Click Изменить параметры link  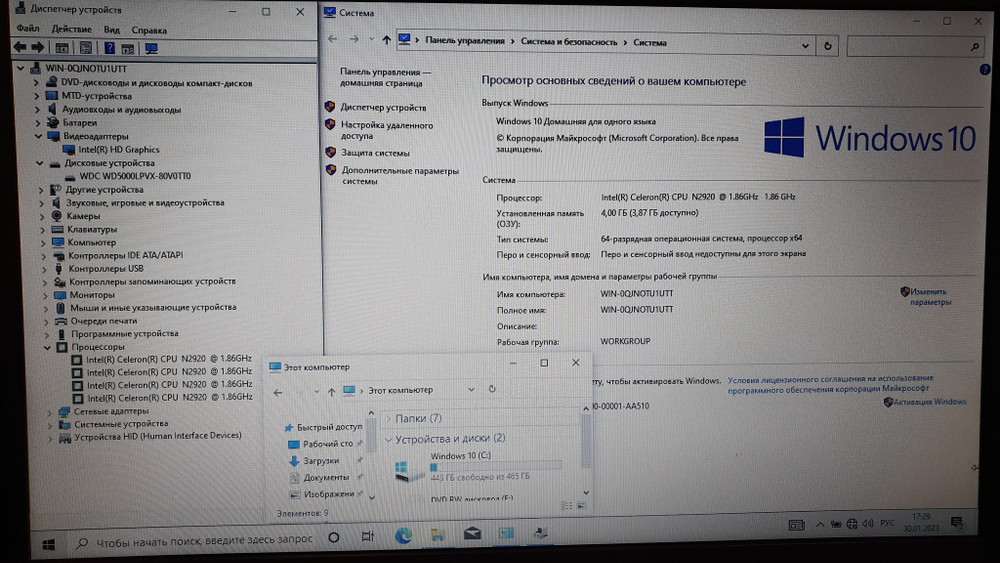[x=929, y=296]
